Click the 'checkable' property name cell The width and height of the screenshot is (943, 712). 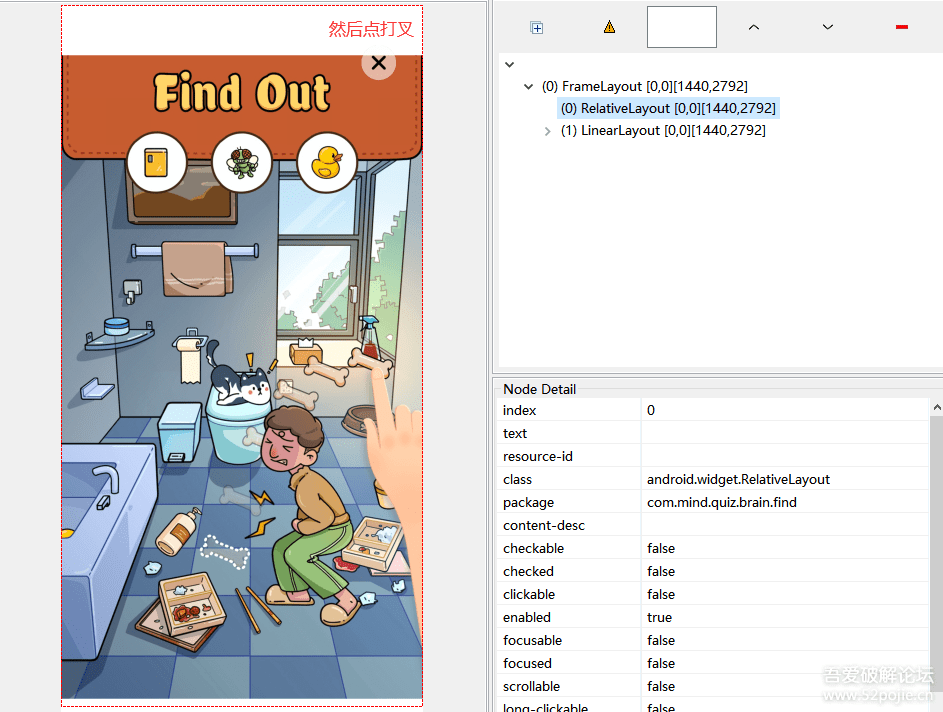click(568, 548)
